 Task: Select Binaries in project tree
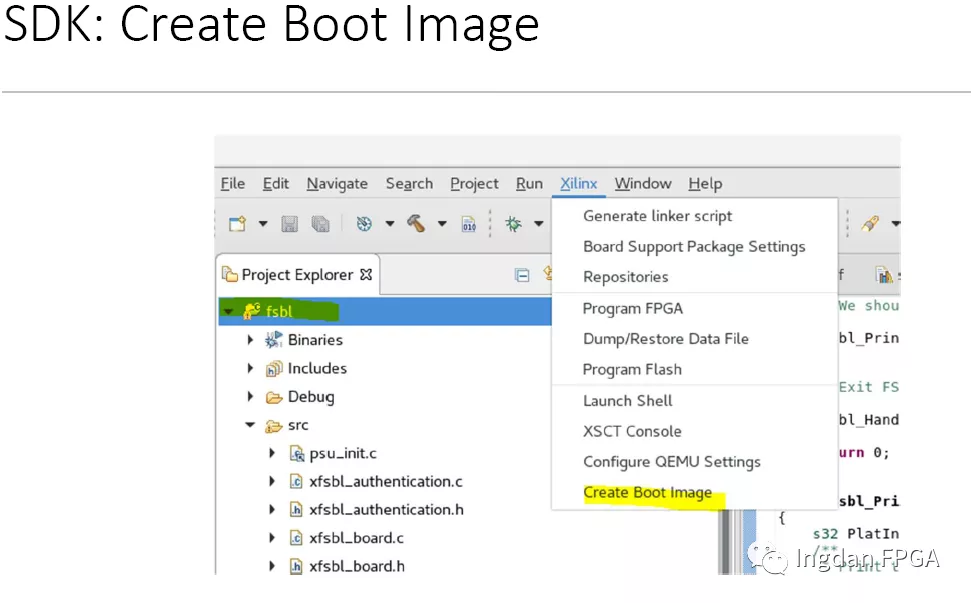[x=315, y=340]
